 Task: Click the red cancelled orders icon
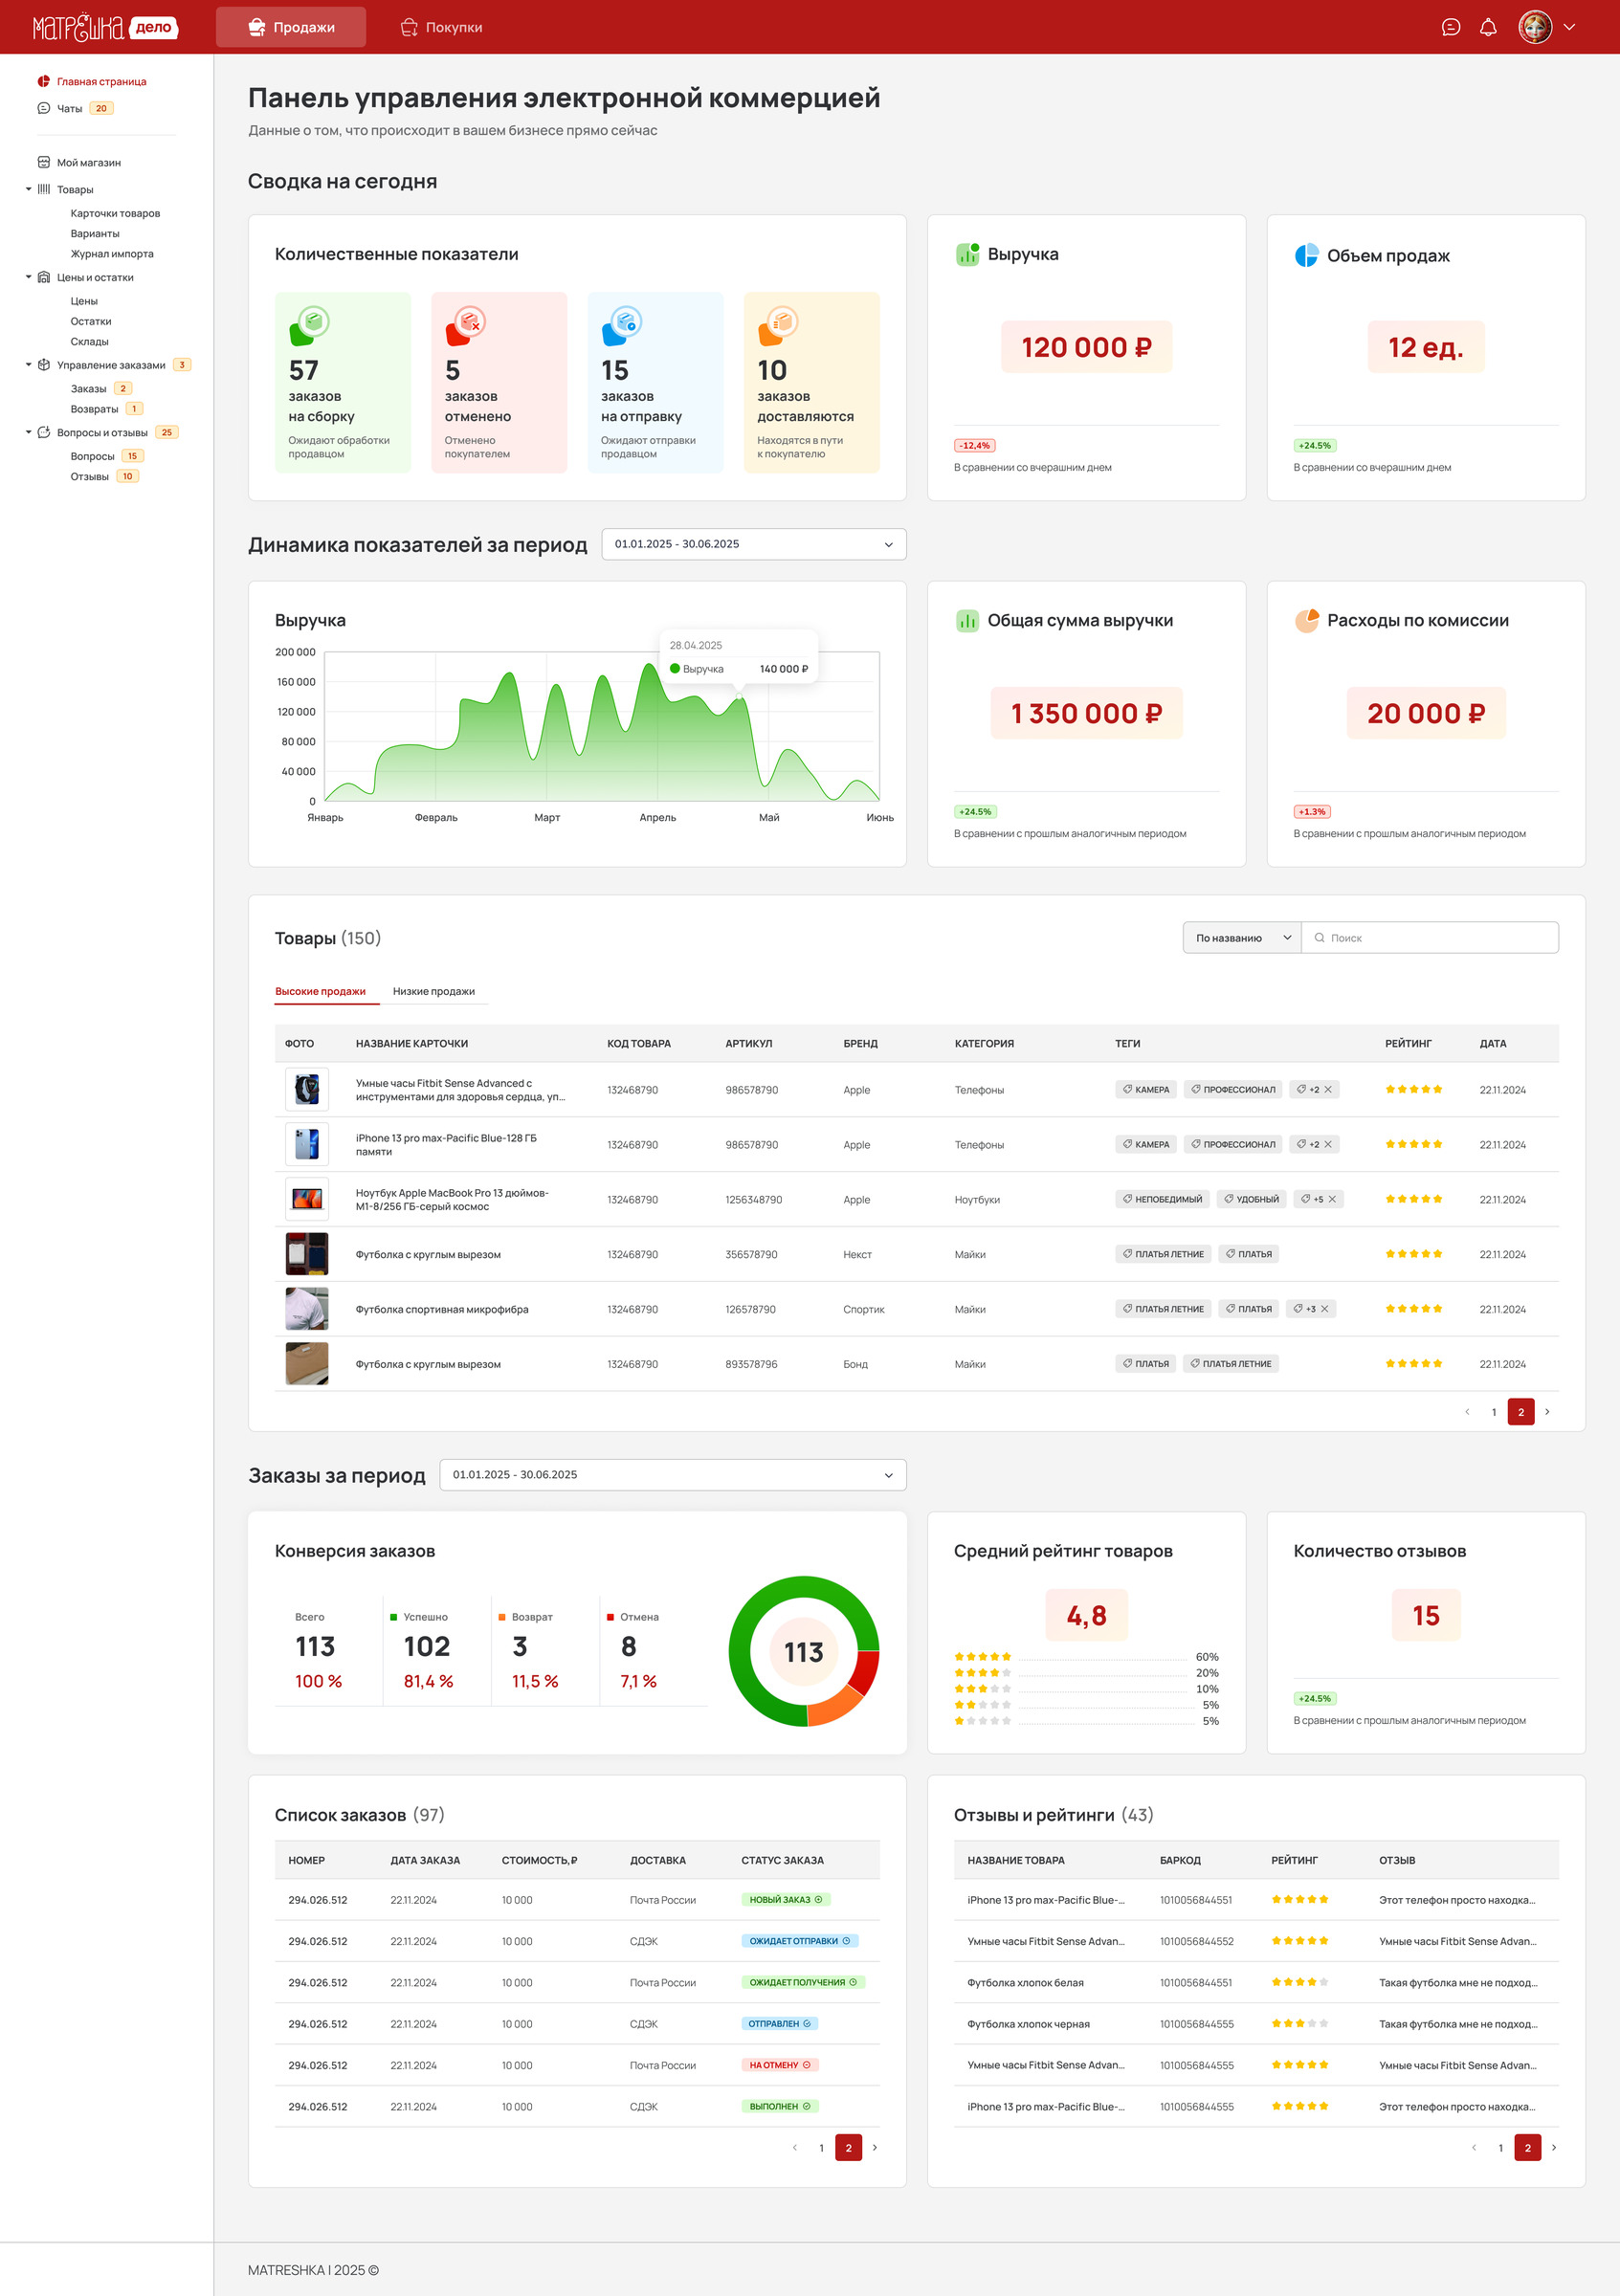pos(466,325)
